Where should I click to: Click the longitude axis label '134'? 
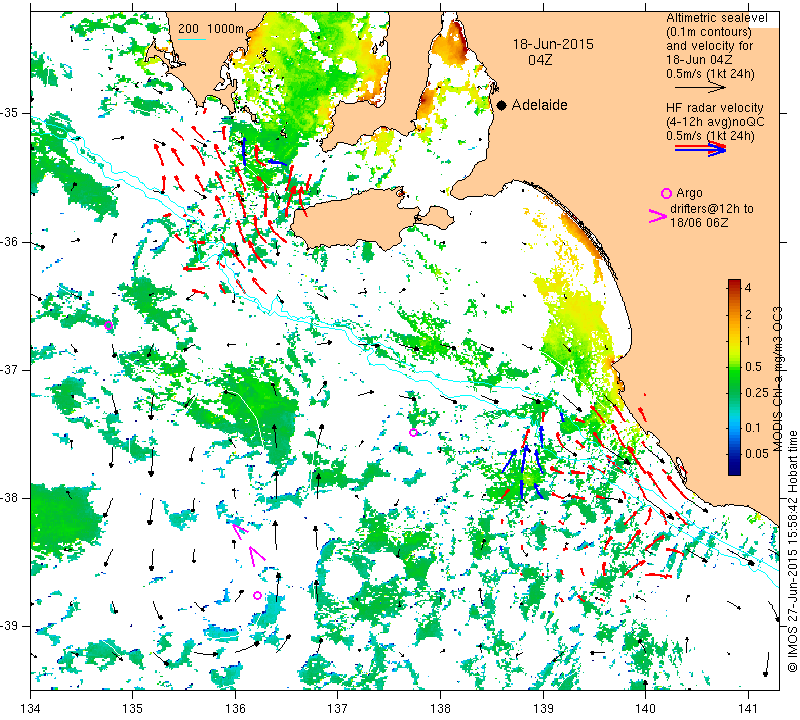pos(31,709)
